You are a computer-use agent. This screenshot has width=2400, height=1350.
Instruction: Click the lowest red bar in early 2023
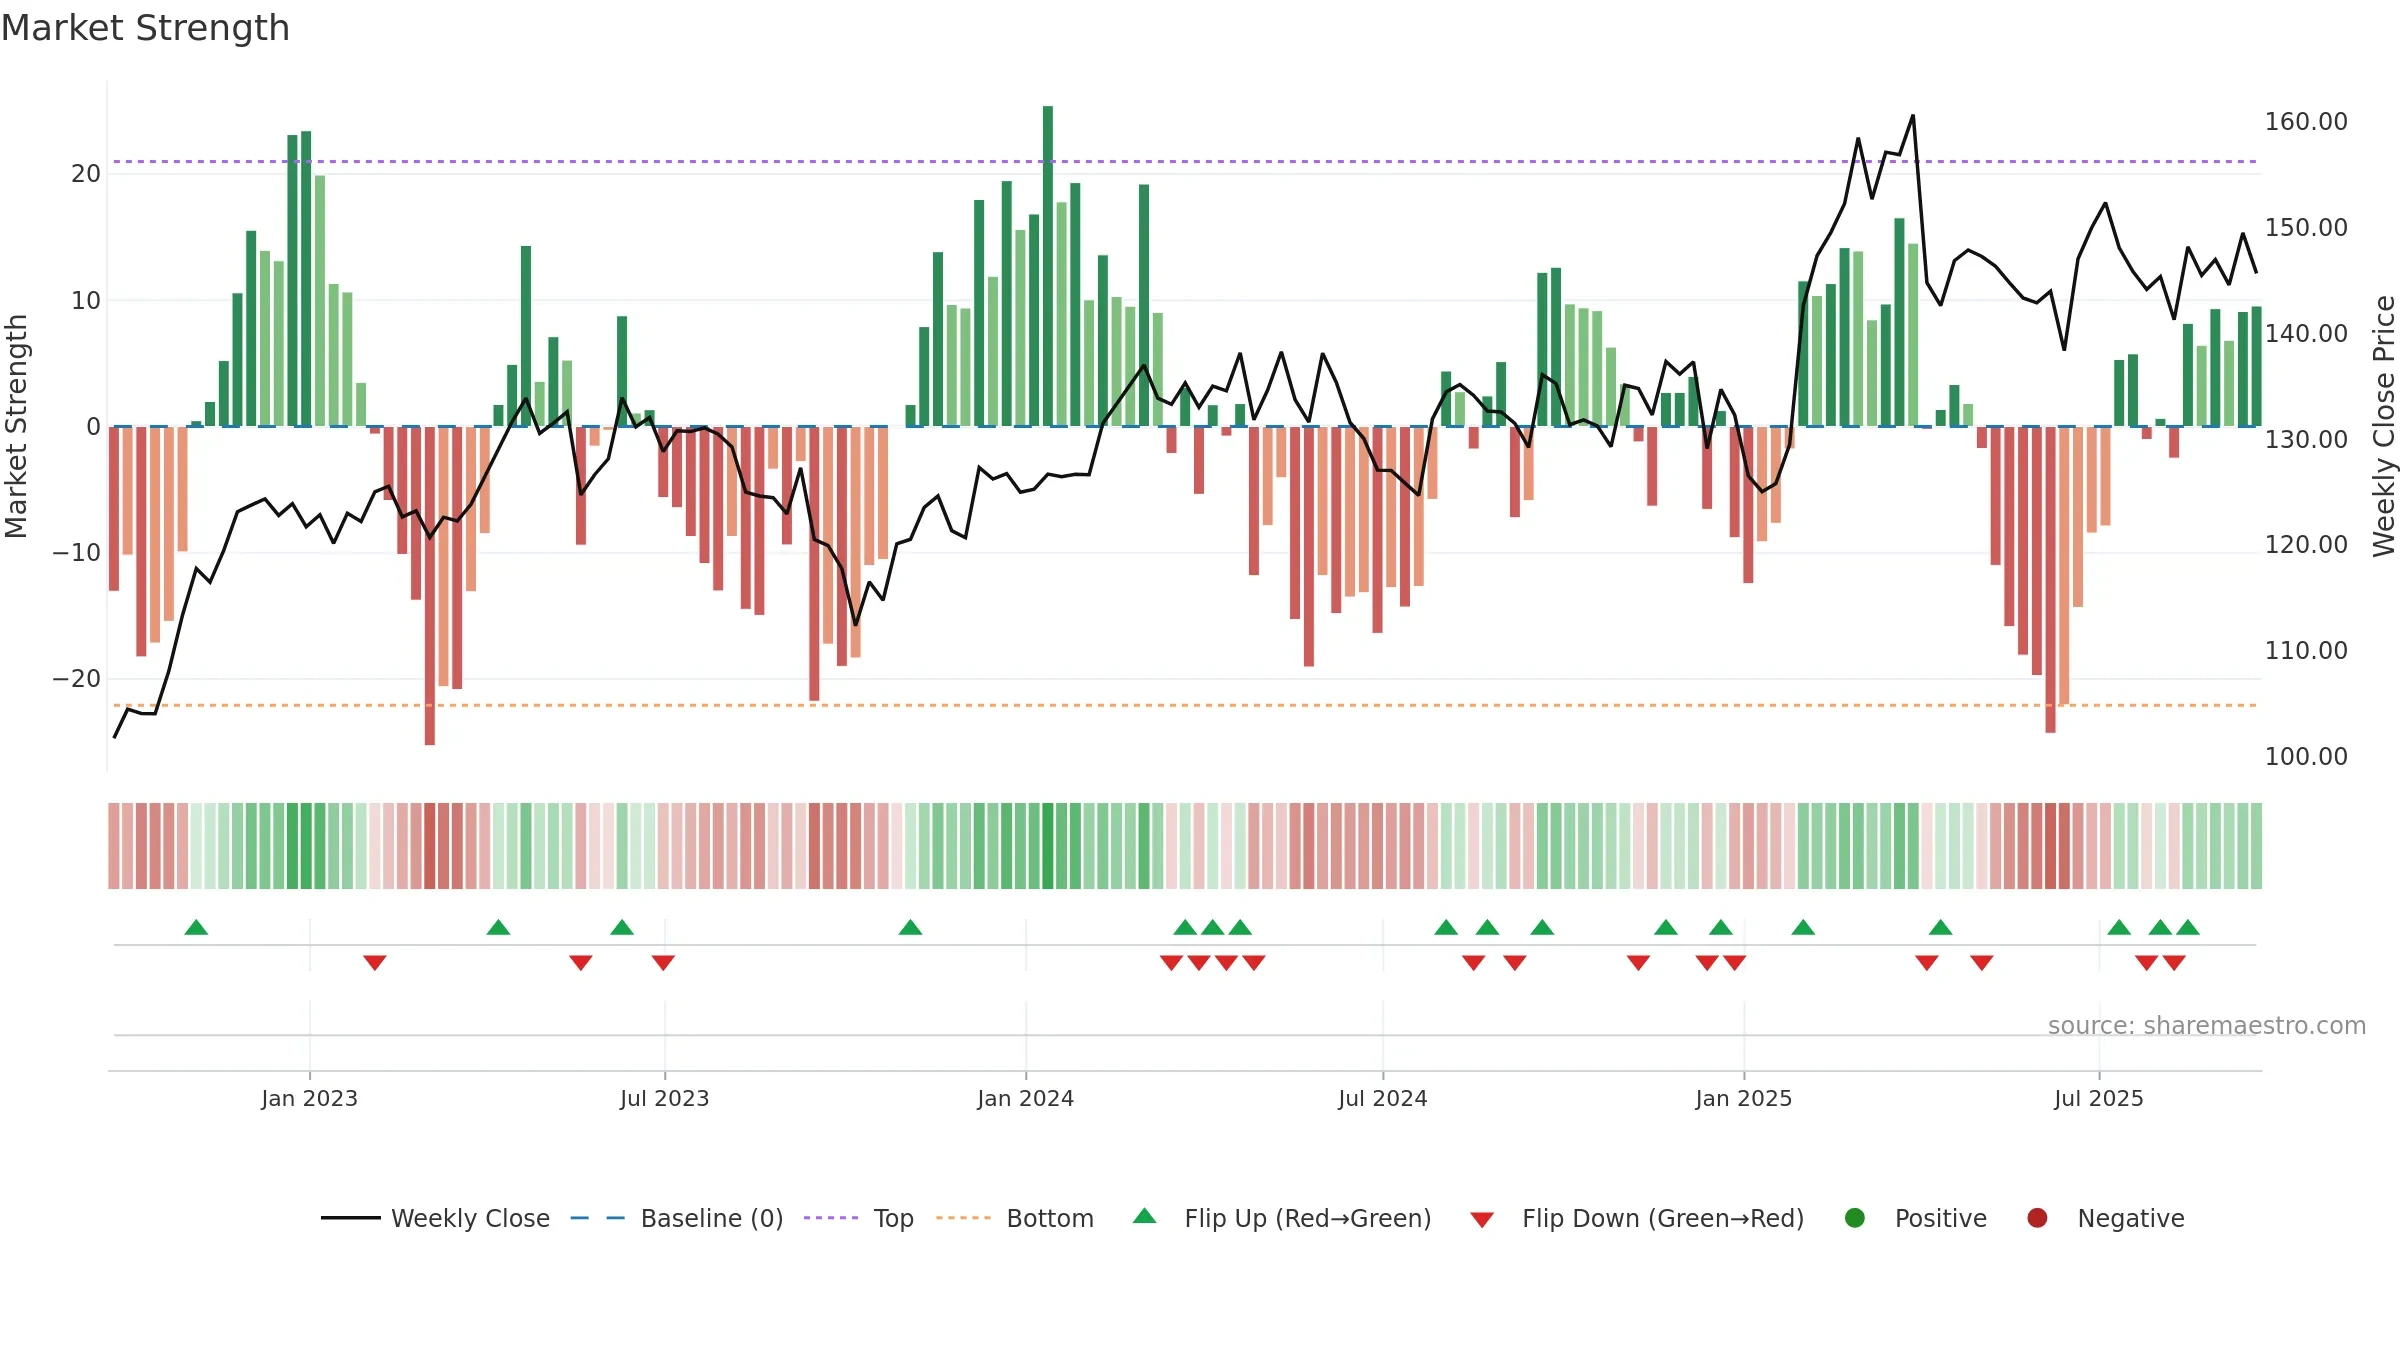tap(430, 586)
